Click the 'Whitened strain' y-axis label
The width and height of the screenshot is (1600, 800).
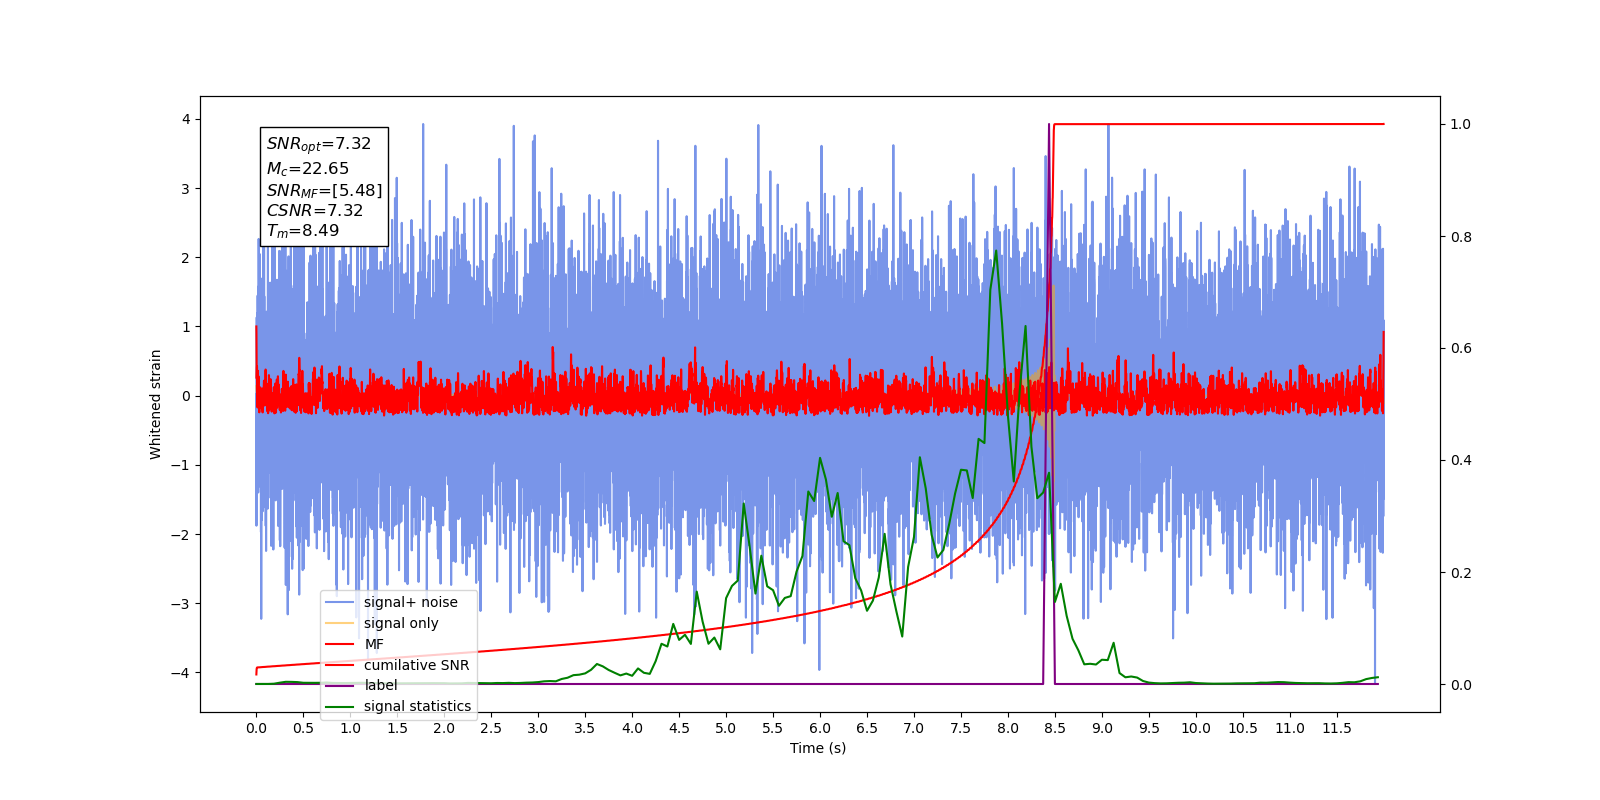point(155,404)
